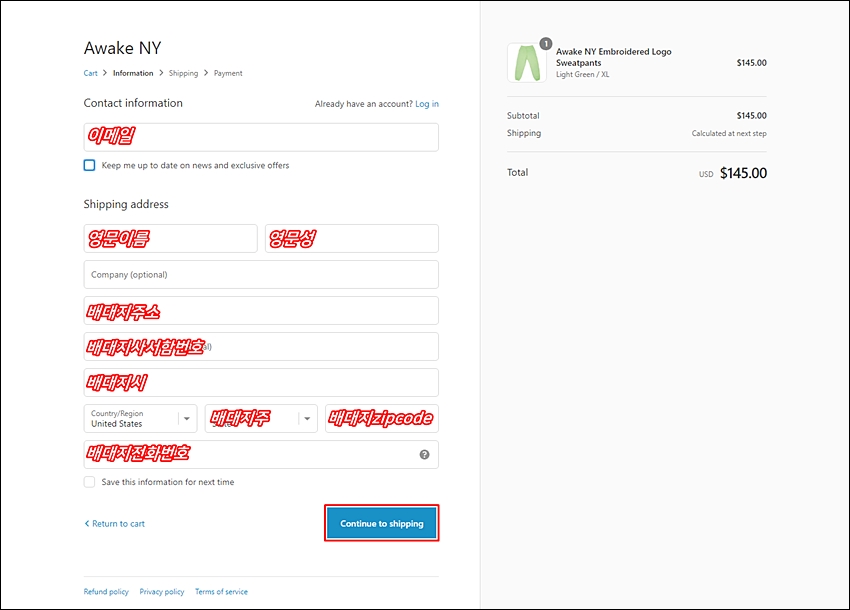Screen dimensions: 850x610
Task: Click the Contact information heading
Action: (x=133, y=103)
